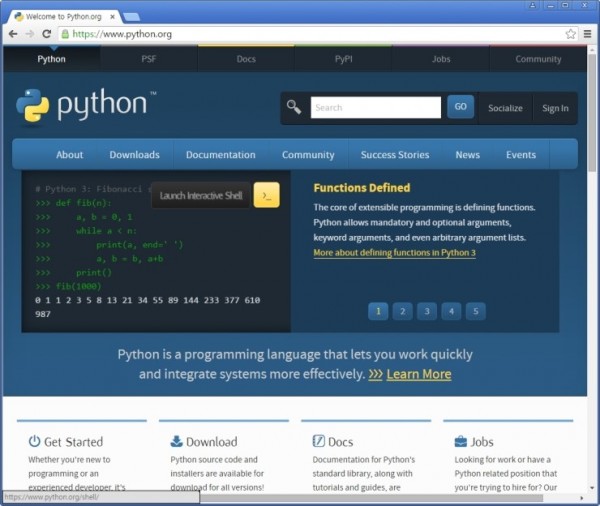The image size is (600, 506).
Task: Click the Functions Defined heading
Action: [x=362, y=188]
